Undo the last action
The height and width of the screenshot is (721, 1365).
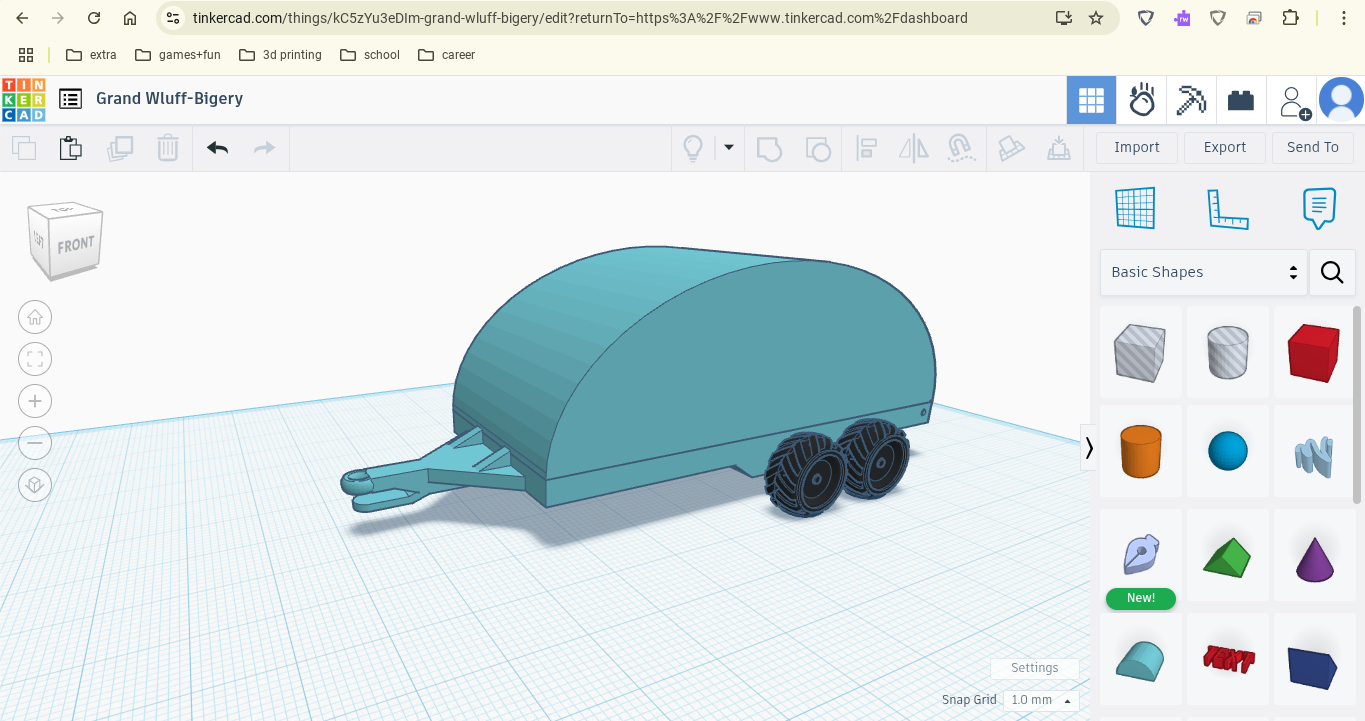pos(218,149)
